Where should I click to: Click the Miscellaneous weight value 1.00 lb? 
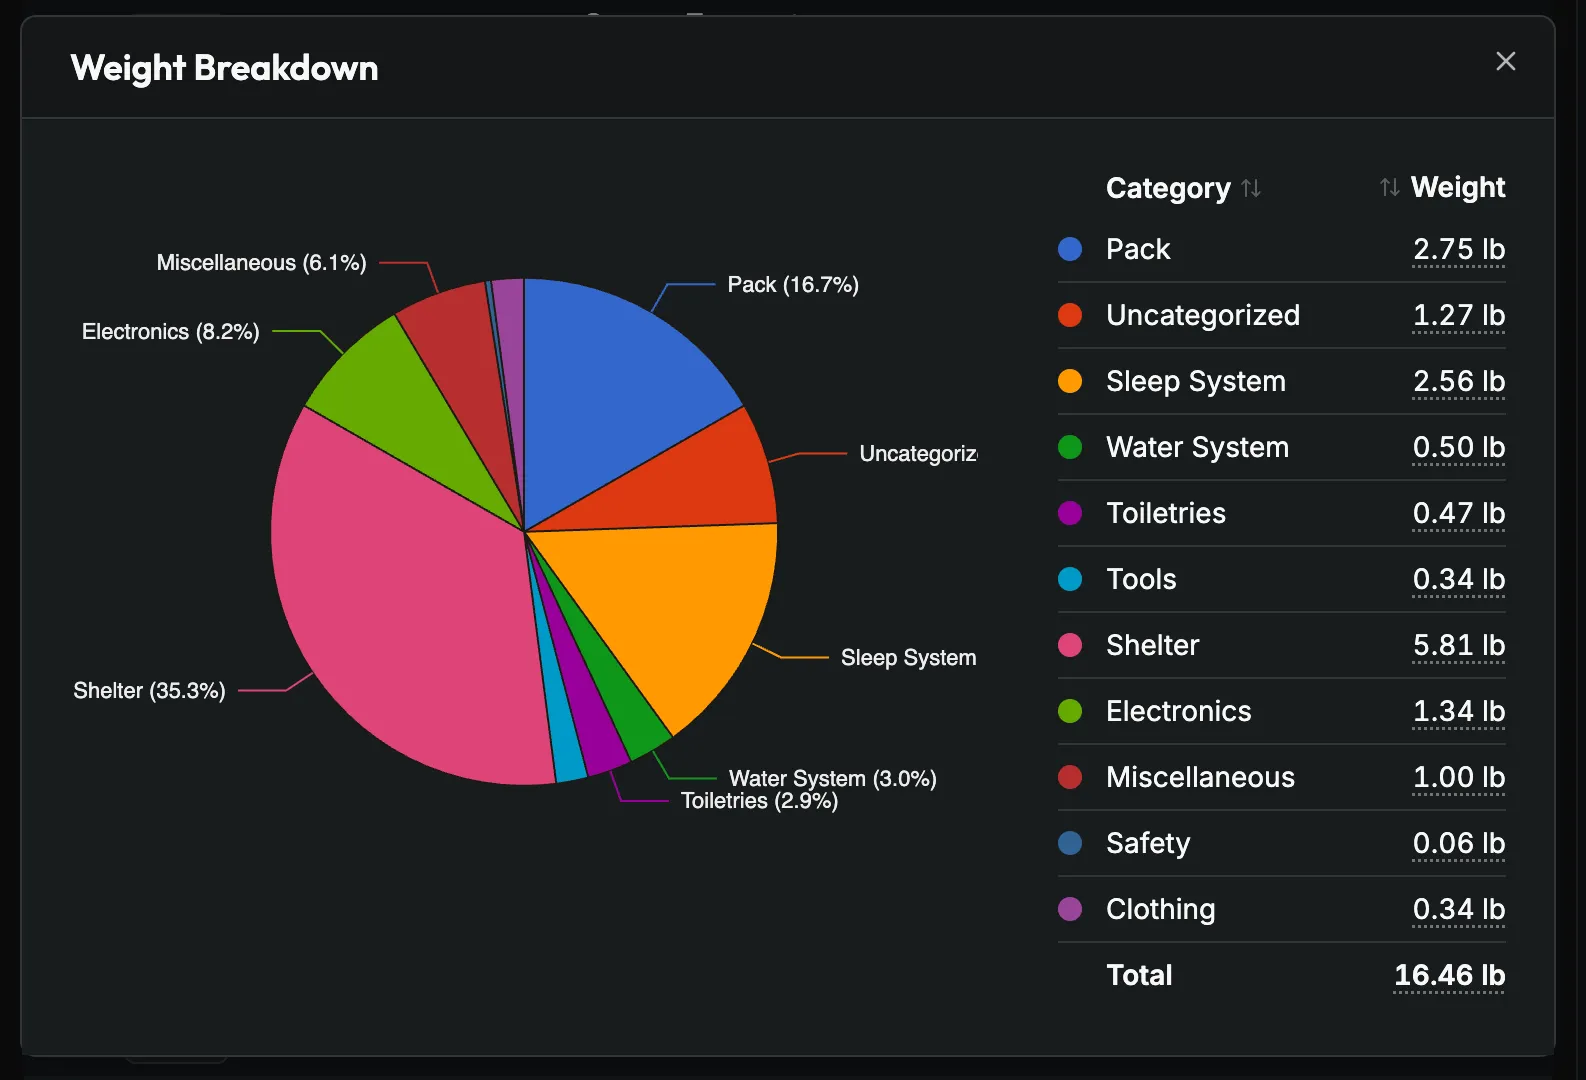(x=1459, y=777)
